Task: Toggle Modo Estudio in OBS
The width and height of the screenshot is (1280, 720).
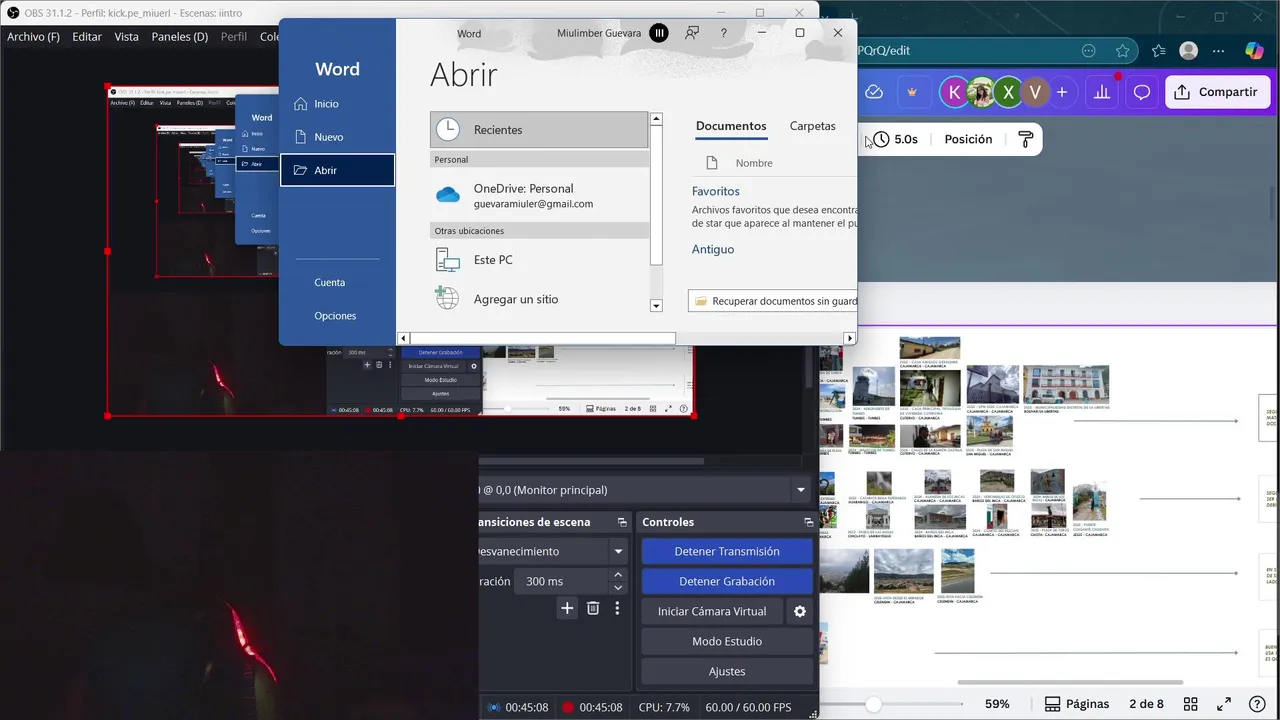Action: pyautogui.click(x=727, y=641)
